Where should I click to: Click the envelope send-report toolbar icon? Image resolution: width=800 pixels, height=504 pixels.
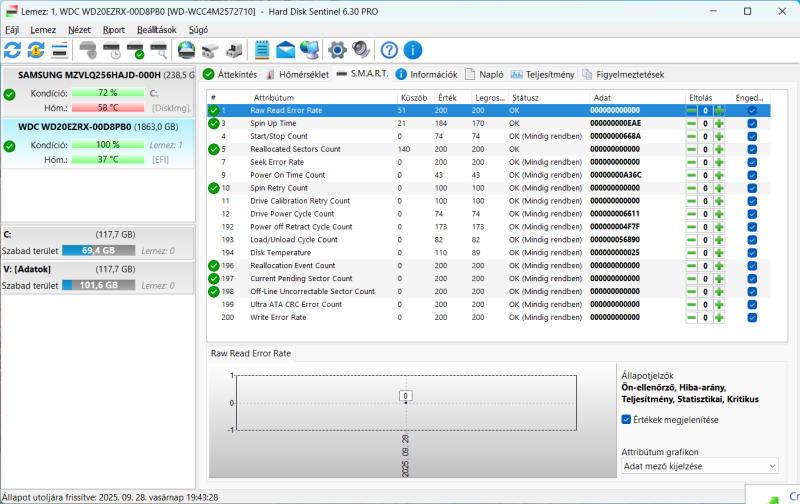click(x=286, y=50)
